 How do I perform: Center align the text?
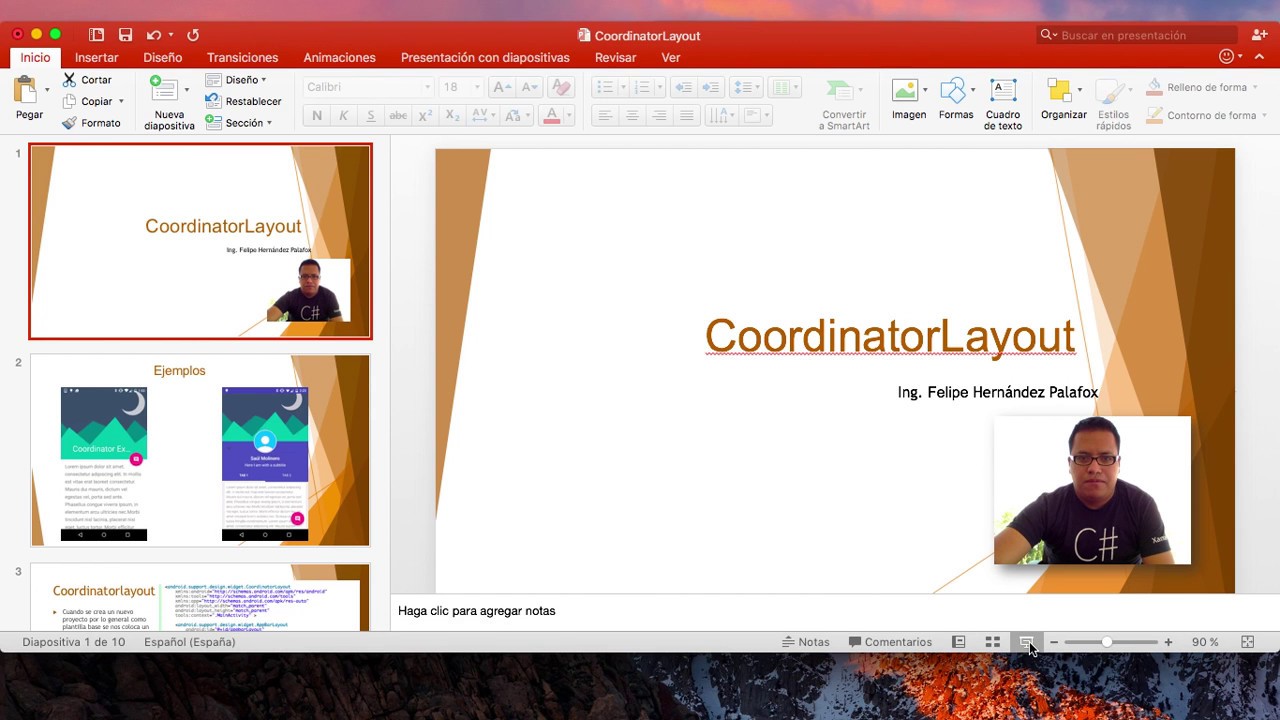[x=631, y=116]
